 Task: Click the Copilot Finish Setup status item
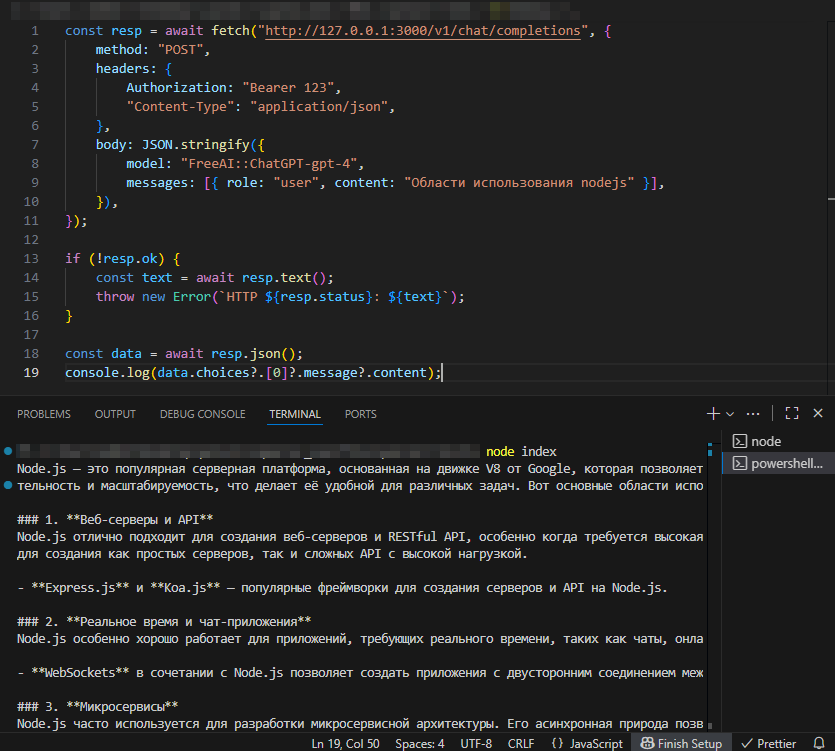[680, 743]
